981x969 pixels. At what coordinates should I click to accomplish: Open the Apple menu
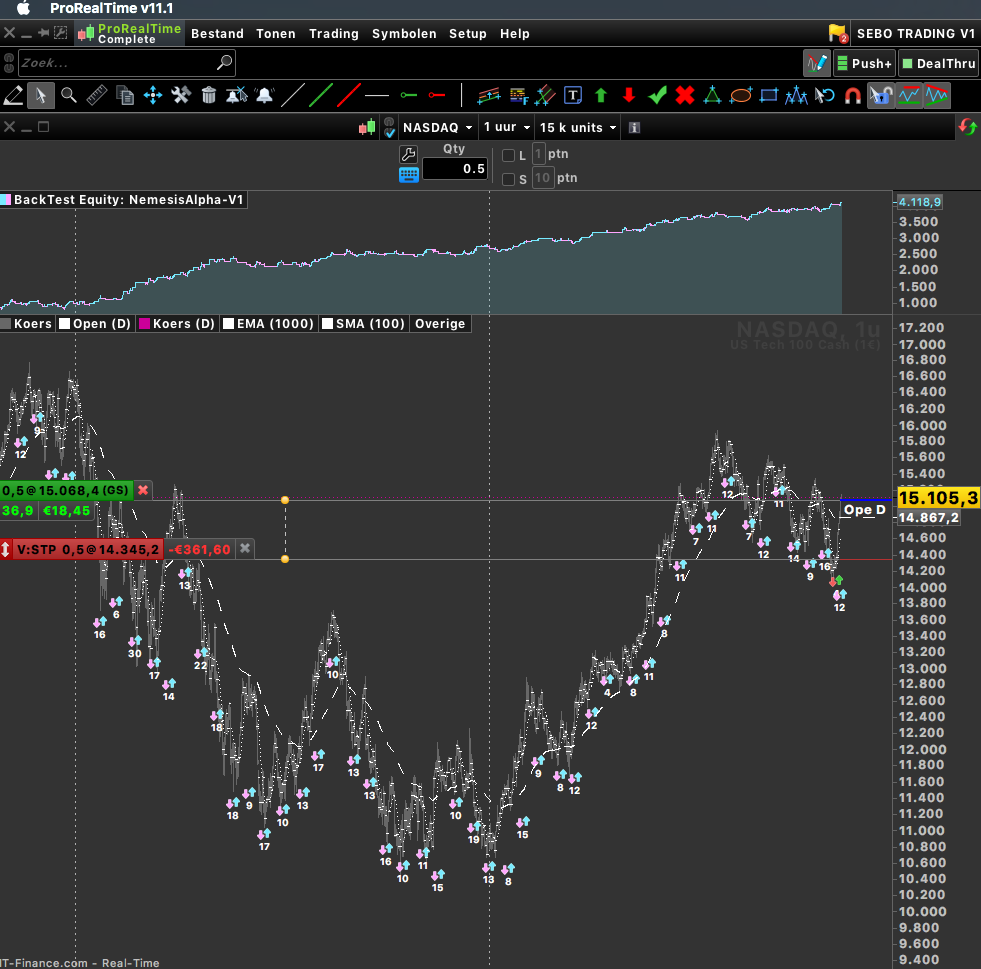[23, 8]
